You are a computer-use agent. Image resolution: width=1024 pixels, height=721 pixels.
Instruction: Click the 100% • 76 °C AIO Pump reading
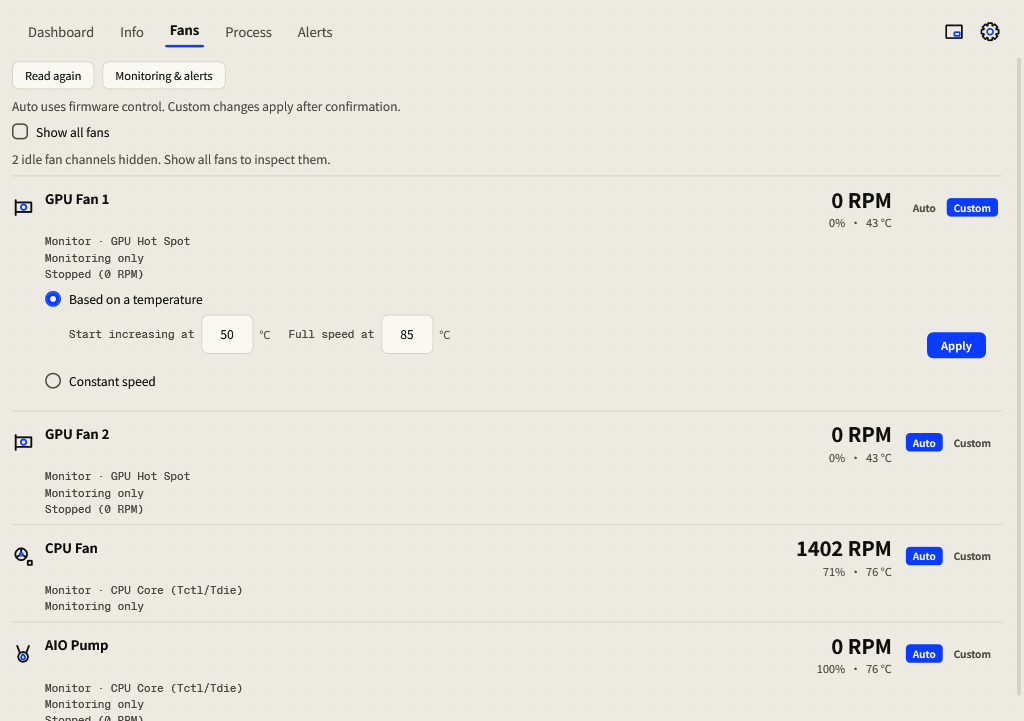pos(854,669)
